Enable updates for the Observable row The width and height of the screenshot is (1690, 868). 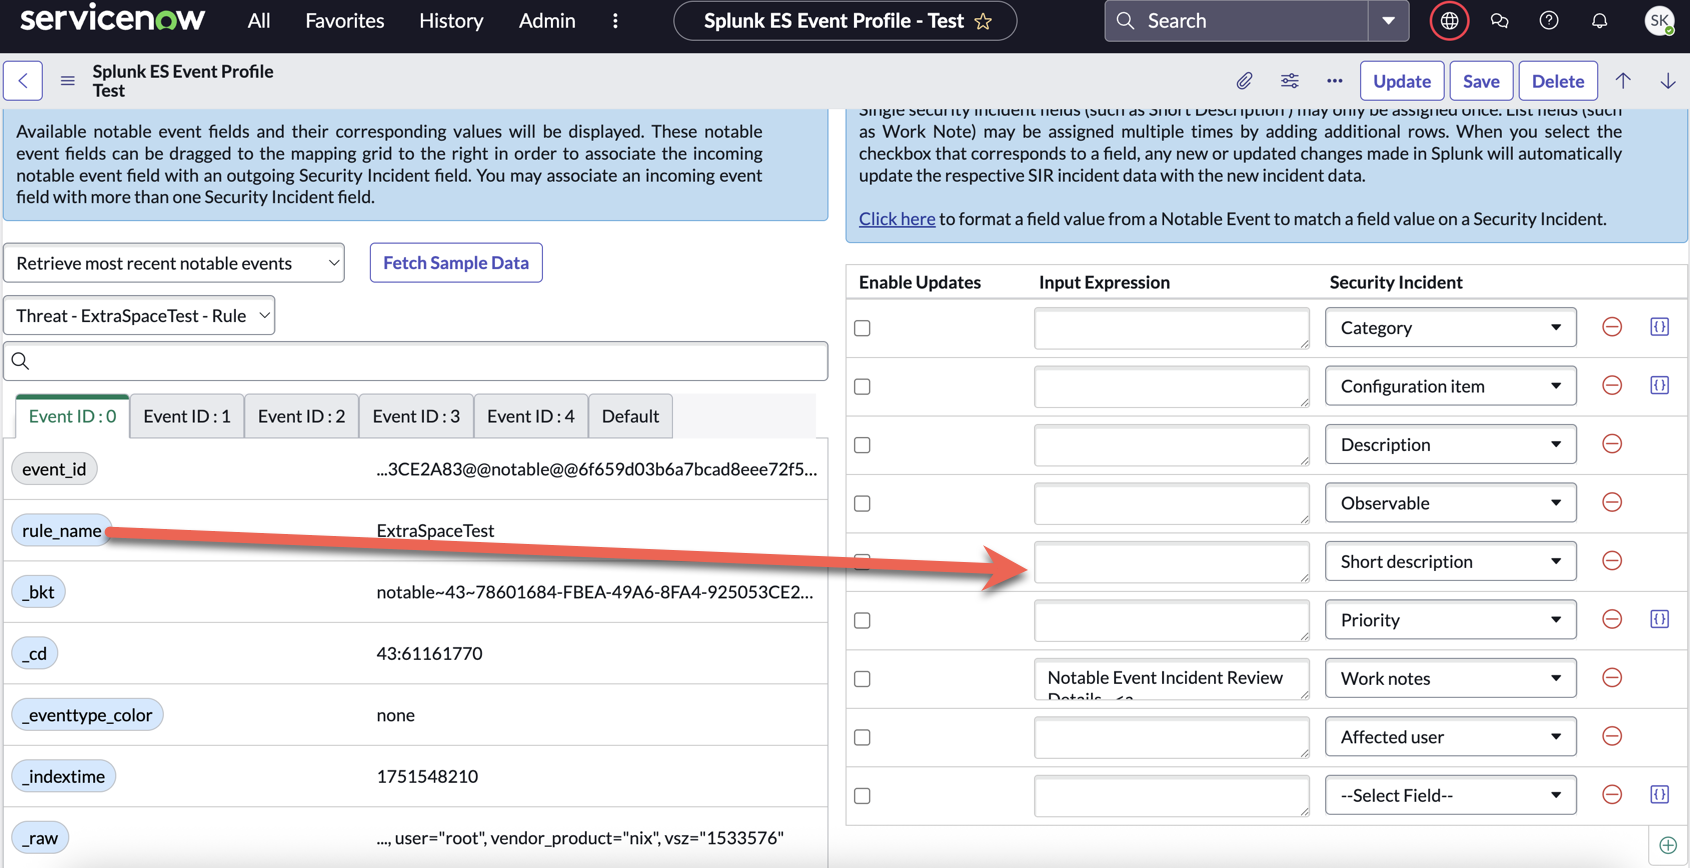pos(863,504)
